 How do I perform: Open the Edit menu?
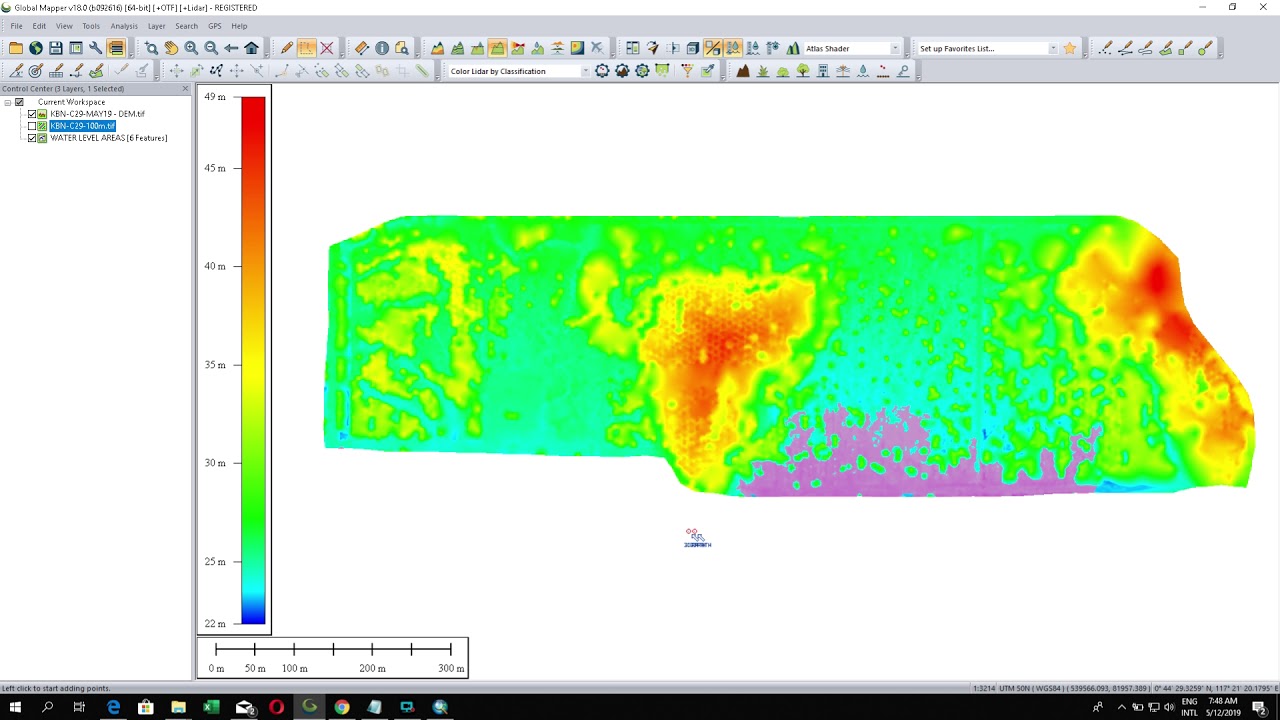pos(39,26)
